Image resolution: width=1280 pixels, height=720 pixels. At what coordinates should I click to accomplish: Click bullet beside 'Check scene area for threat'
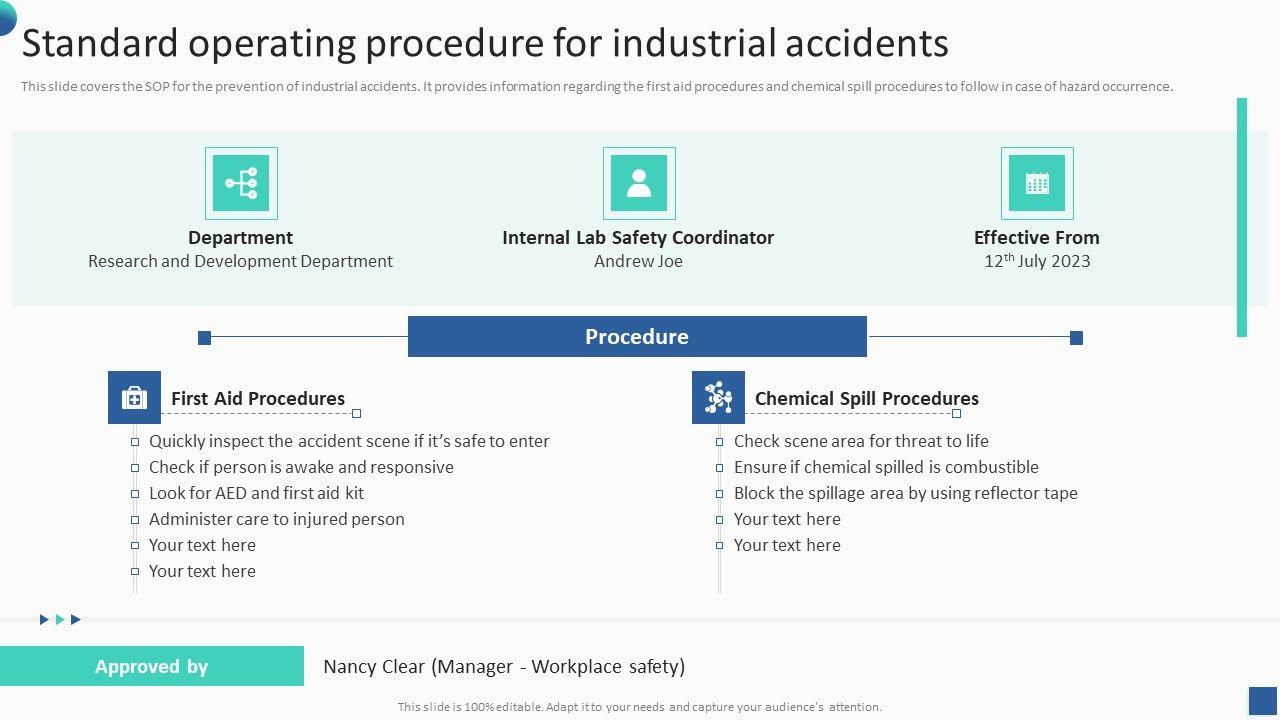(719, 442)
